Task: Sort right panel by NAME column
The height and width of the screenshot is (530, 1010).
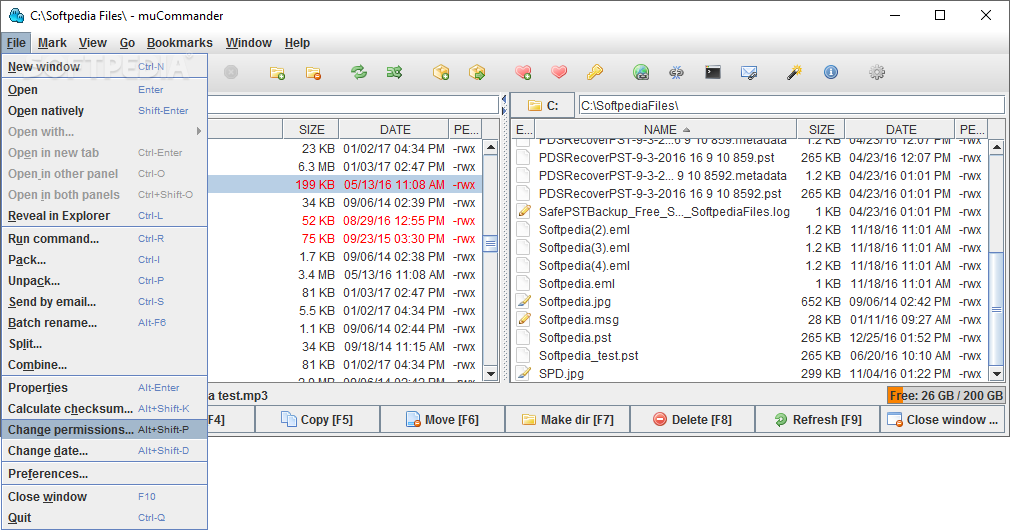Action: (665, 129)
